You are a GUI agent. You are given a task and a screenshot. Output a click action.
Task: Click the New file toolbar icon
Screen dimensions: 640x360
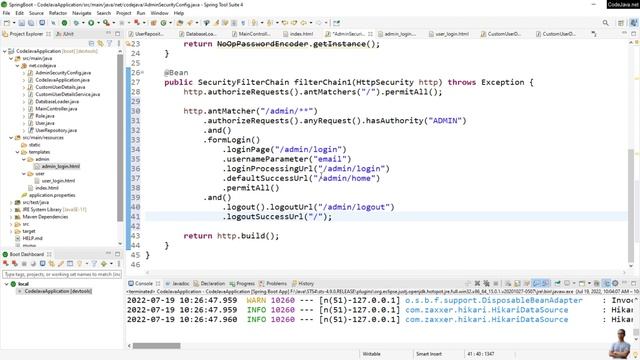7,23
